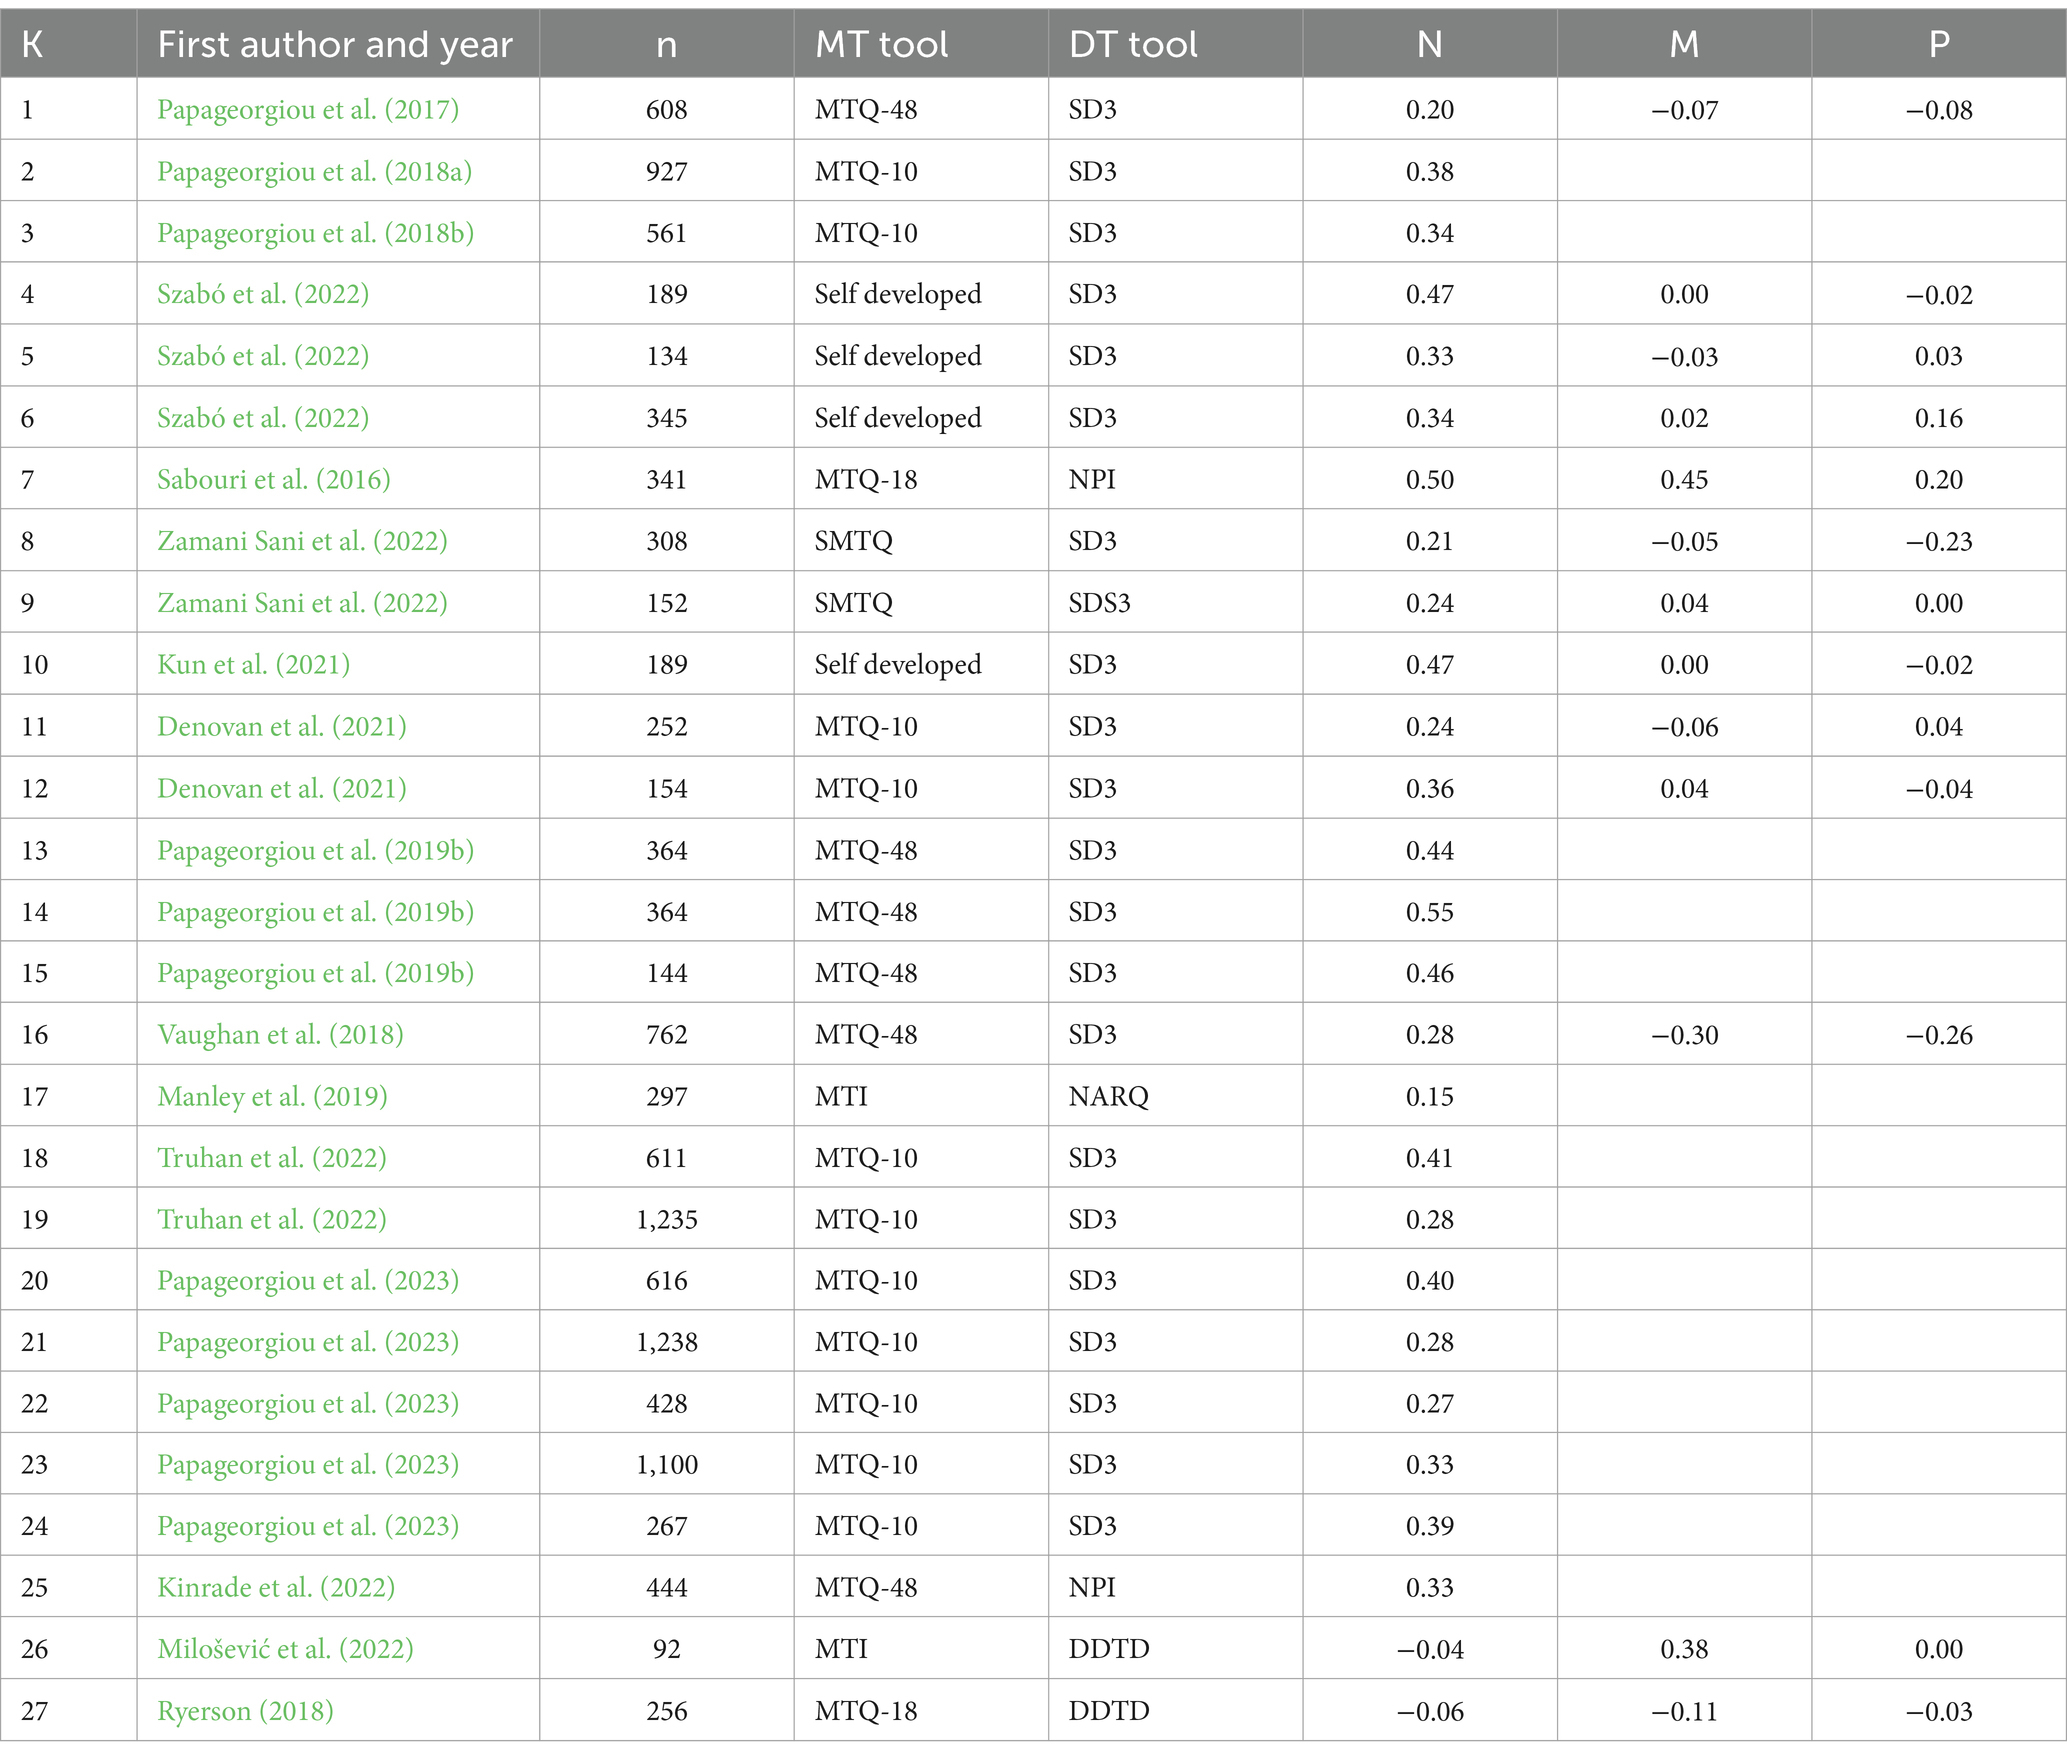Select the 'SDS3' DT tool cell
The image size is (2067, 1759).
(x=1099, y=603)
